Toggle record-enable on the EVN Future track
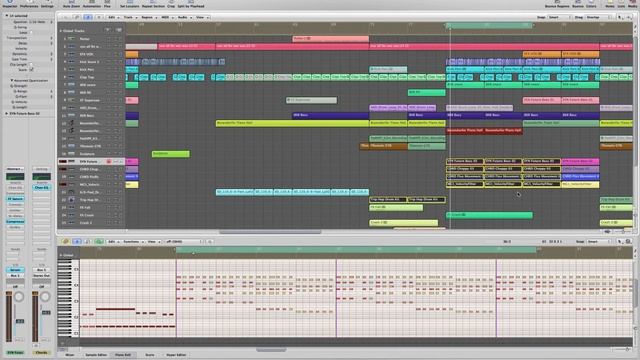Image resolution: width=640 pixels, height=360 pixels. point(109,162)
